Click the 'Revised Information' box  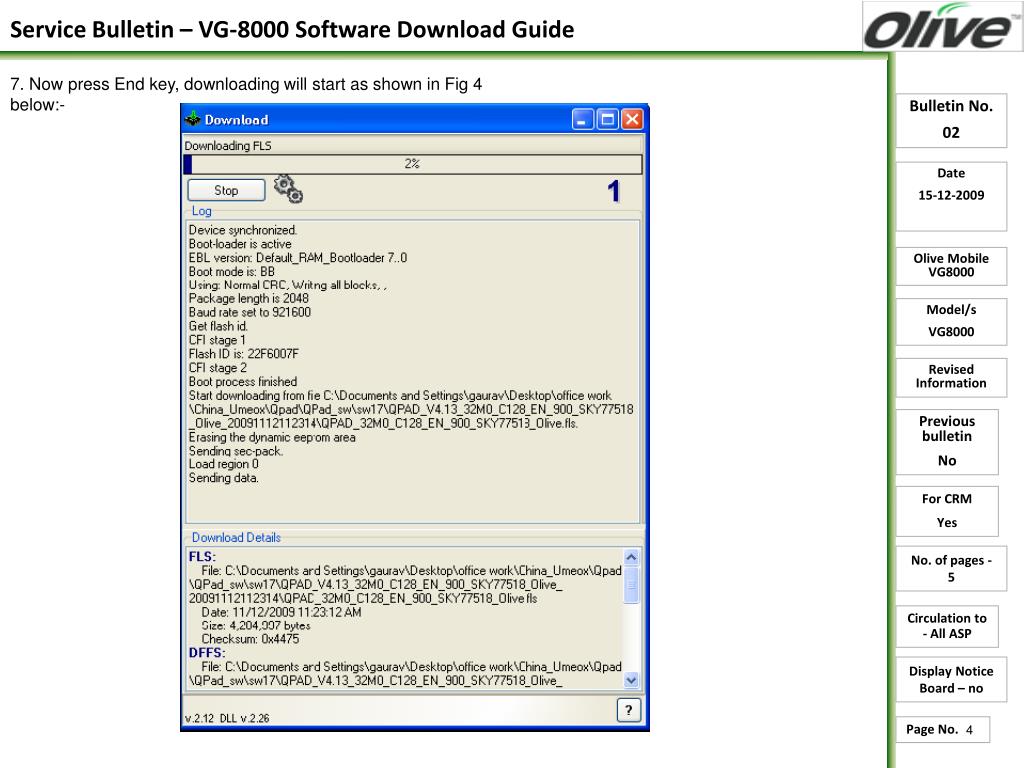(x=951, y=377)
